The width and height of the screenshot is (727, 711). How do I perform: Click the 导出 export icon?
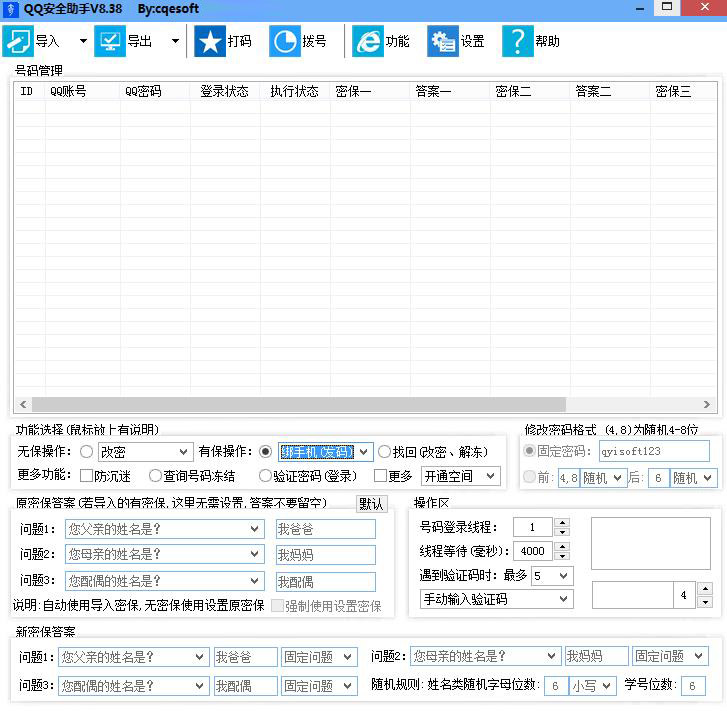(x=110, y=41)
